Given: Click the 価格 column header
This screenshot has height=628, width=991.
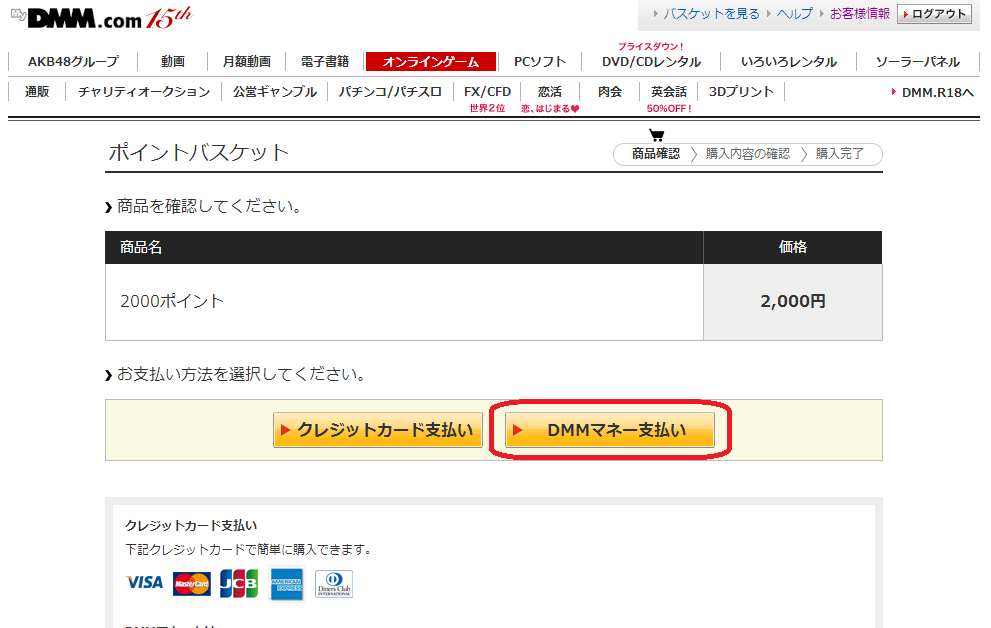Looking at the screenshot, I should coord(793,247).
